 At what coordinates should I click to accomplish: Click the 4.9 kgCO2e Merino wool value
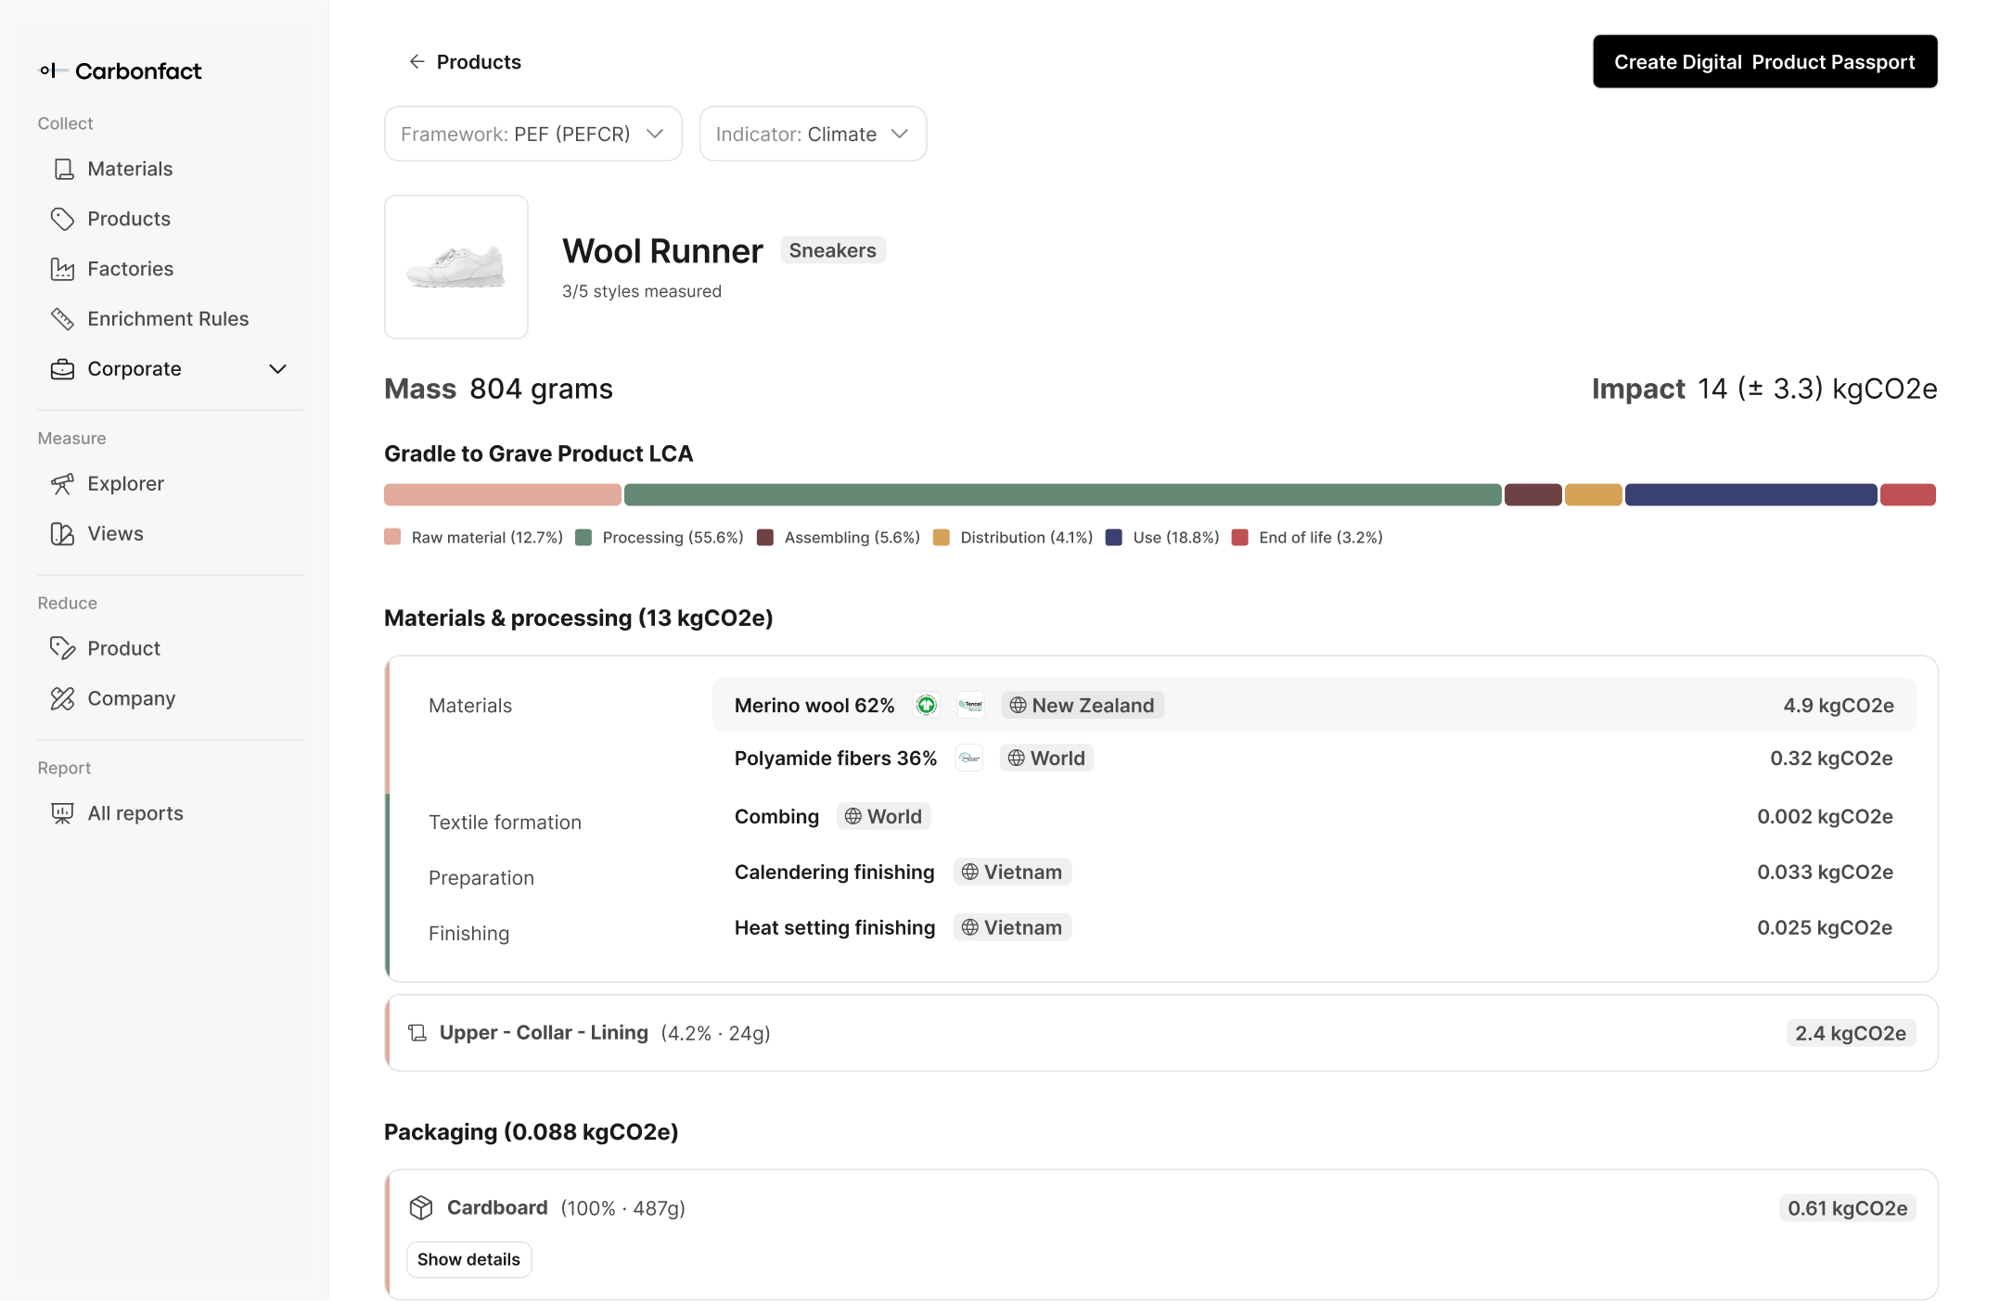pyautogui.click(x=1838, y=705)
